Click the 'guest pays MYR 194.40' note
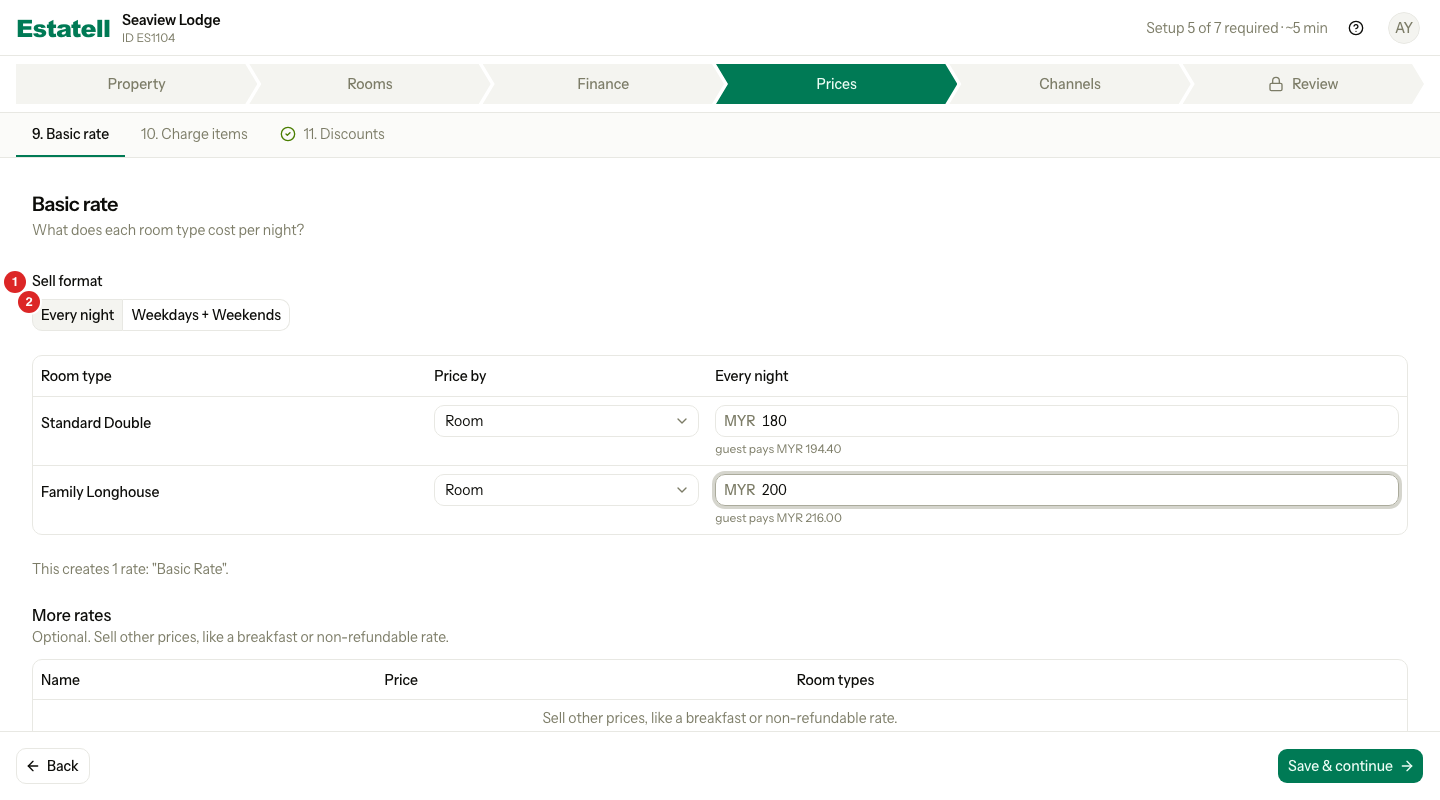 click(778, 449)
